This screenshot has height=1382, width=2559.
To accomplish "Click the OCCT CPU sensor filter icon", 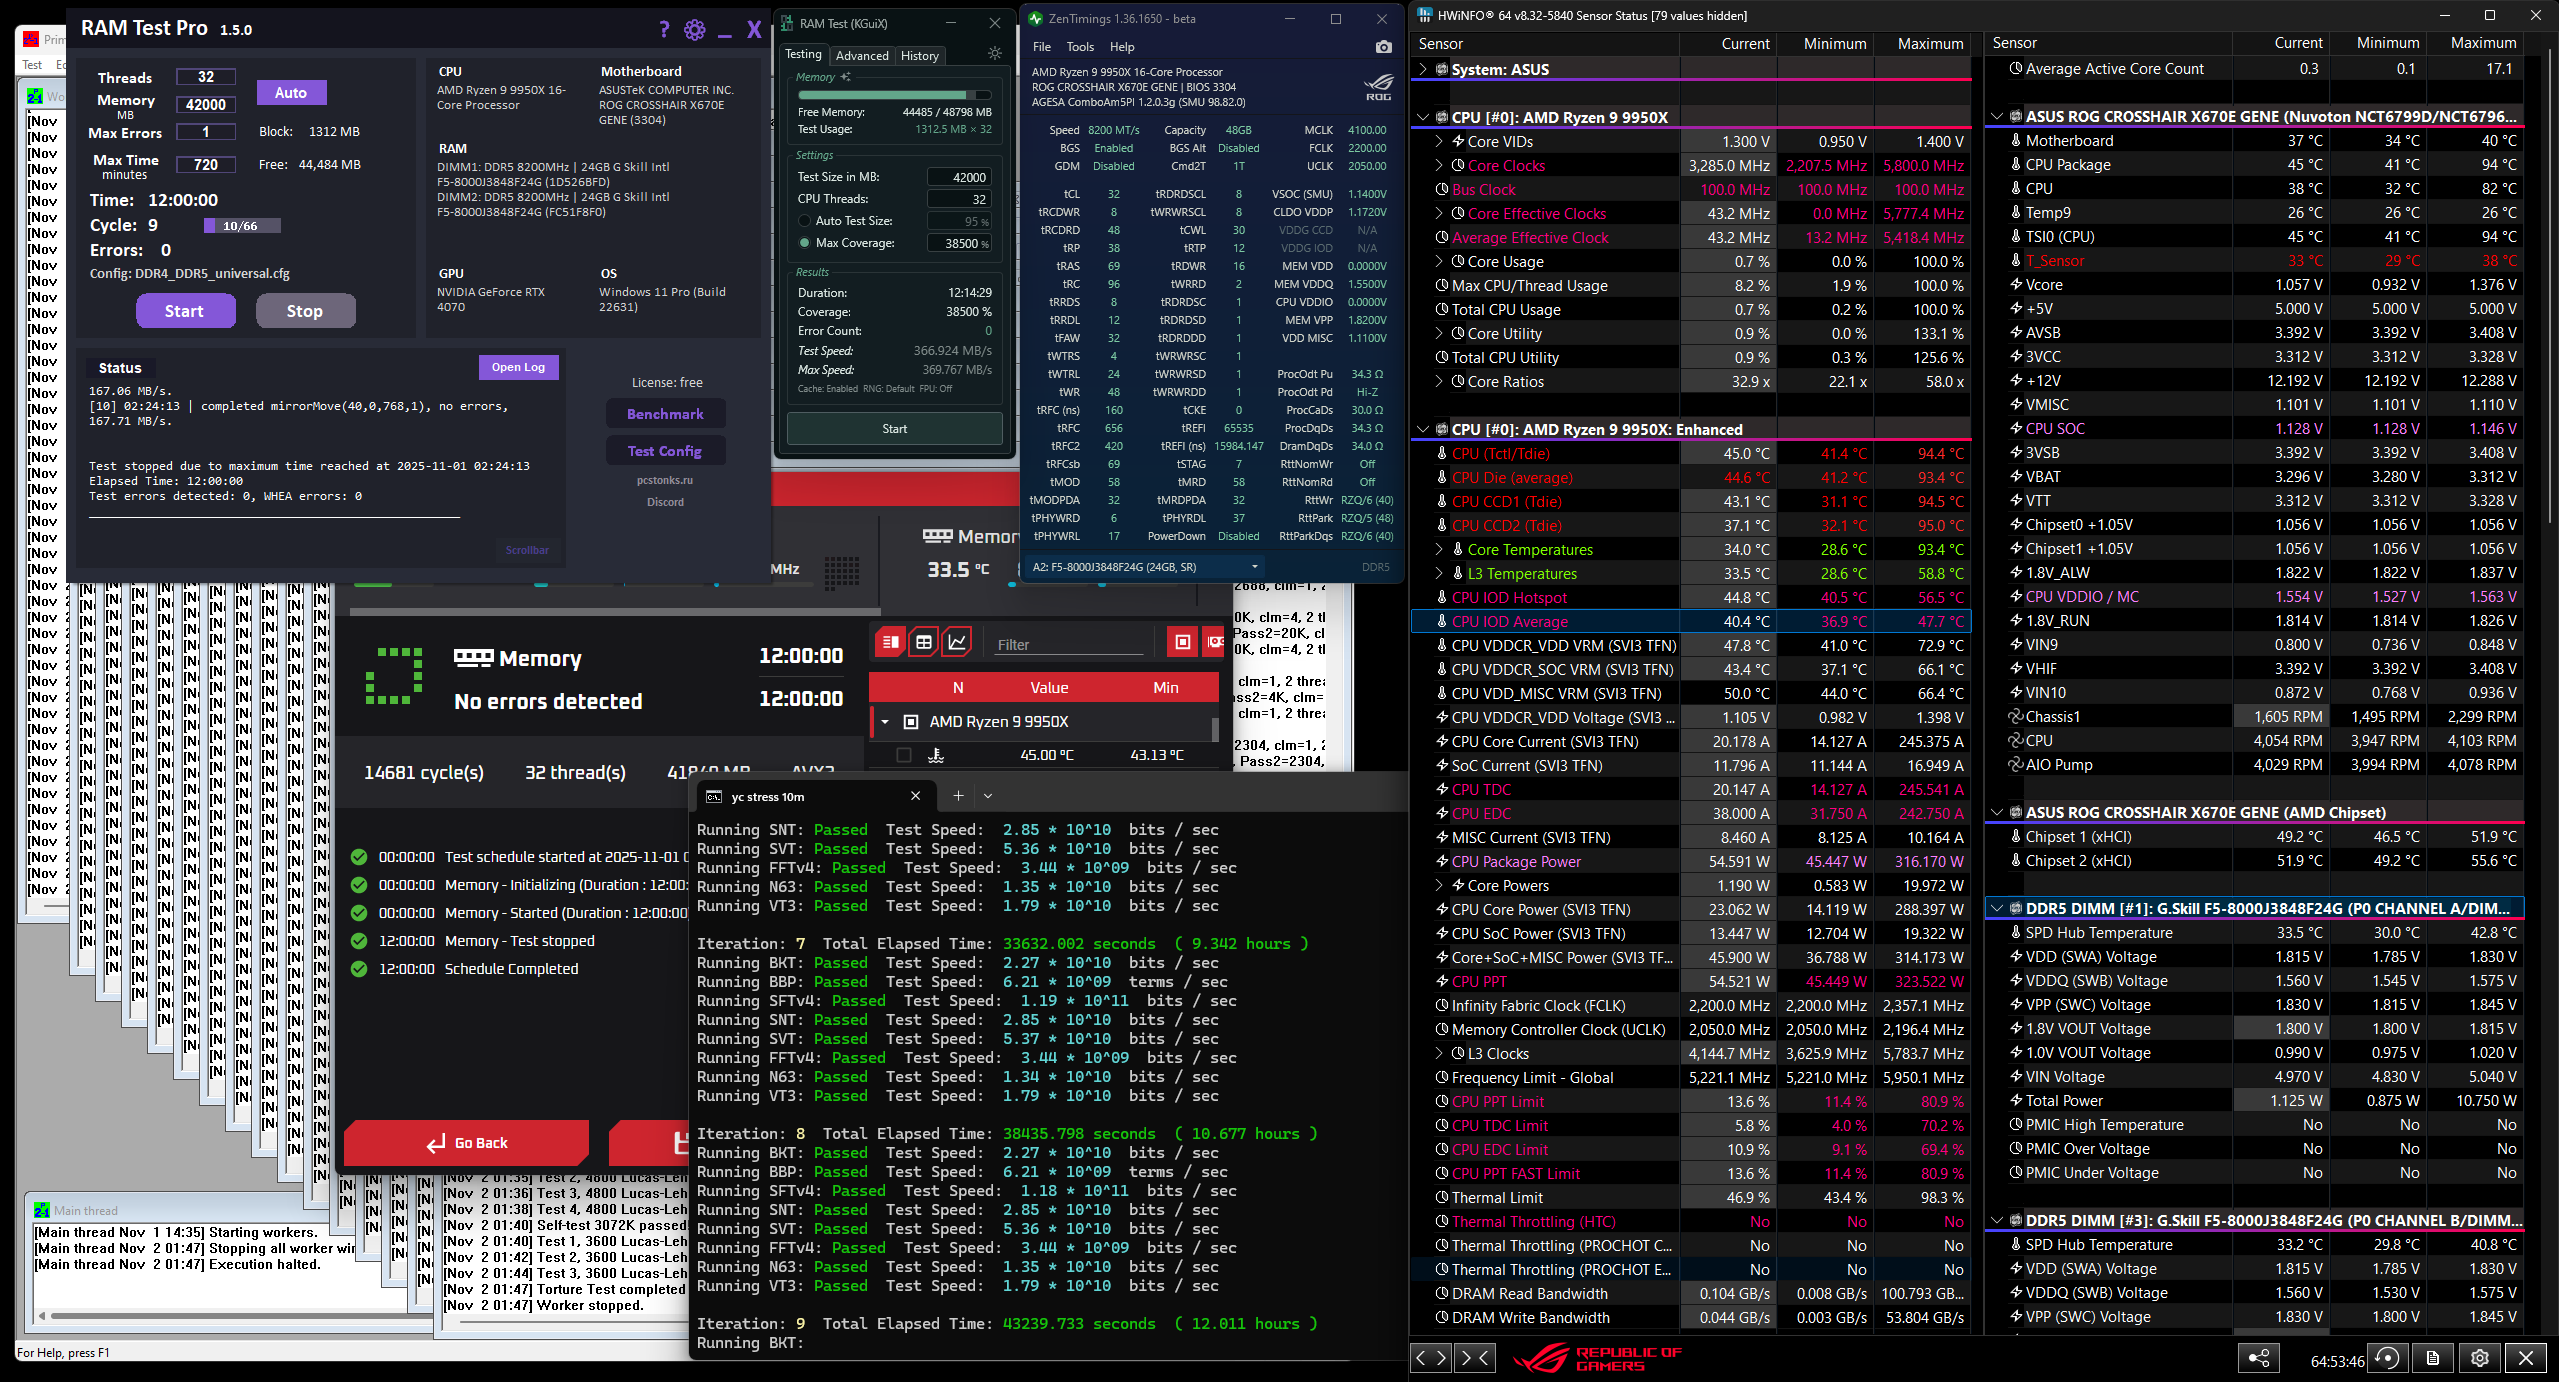I will click(x=1182, y=642).
